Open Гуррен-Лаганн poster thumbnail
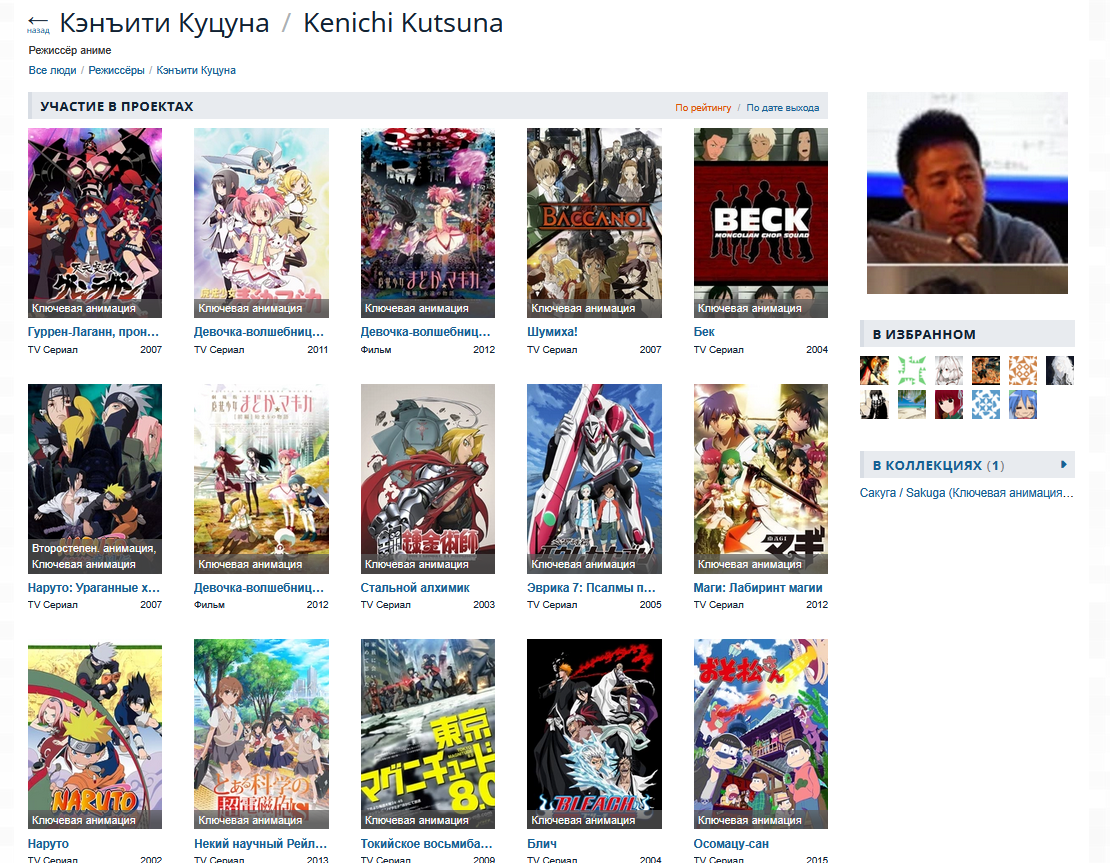This screenshot has height=863, width=1110. [95, 222]
